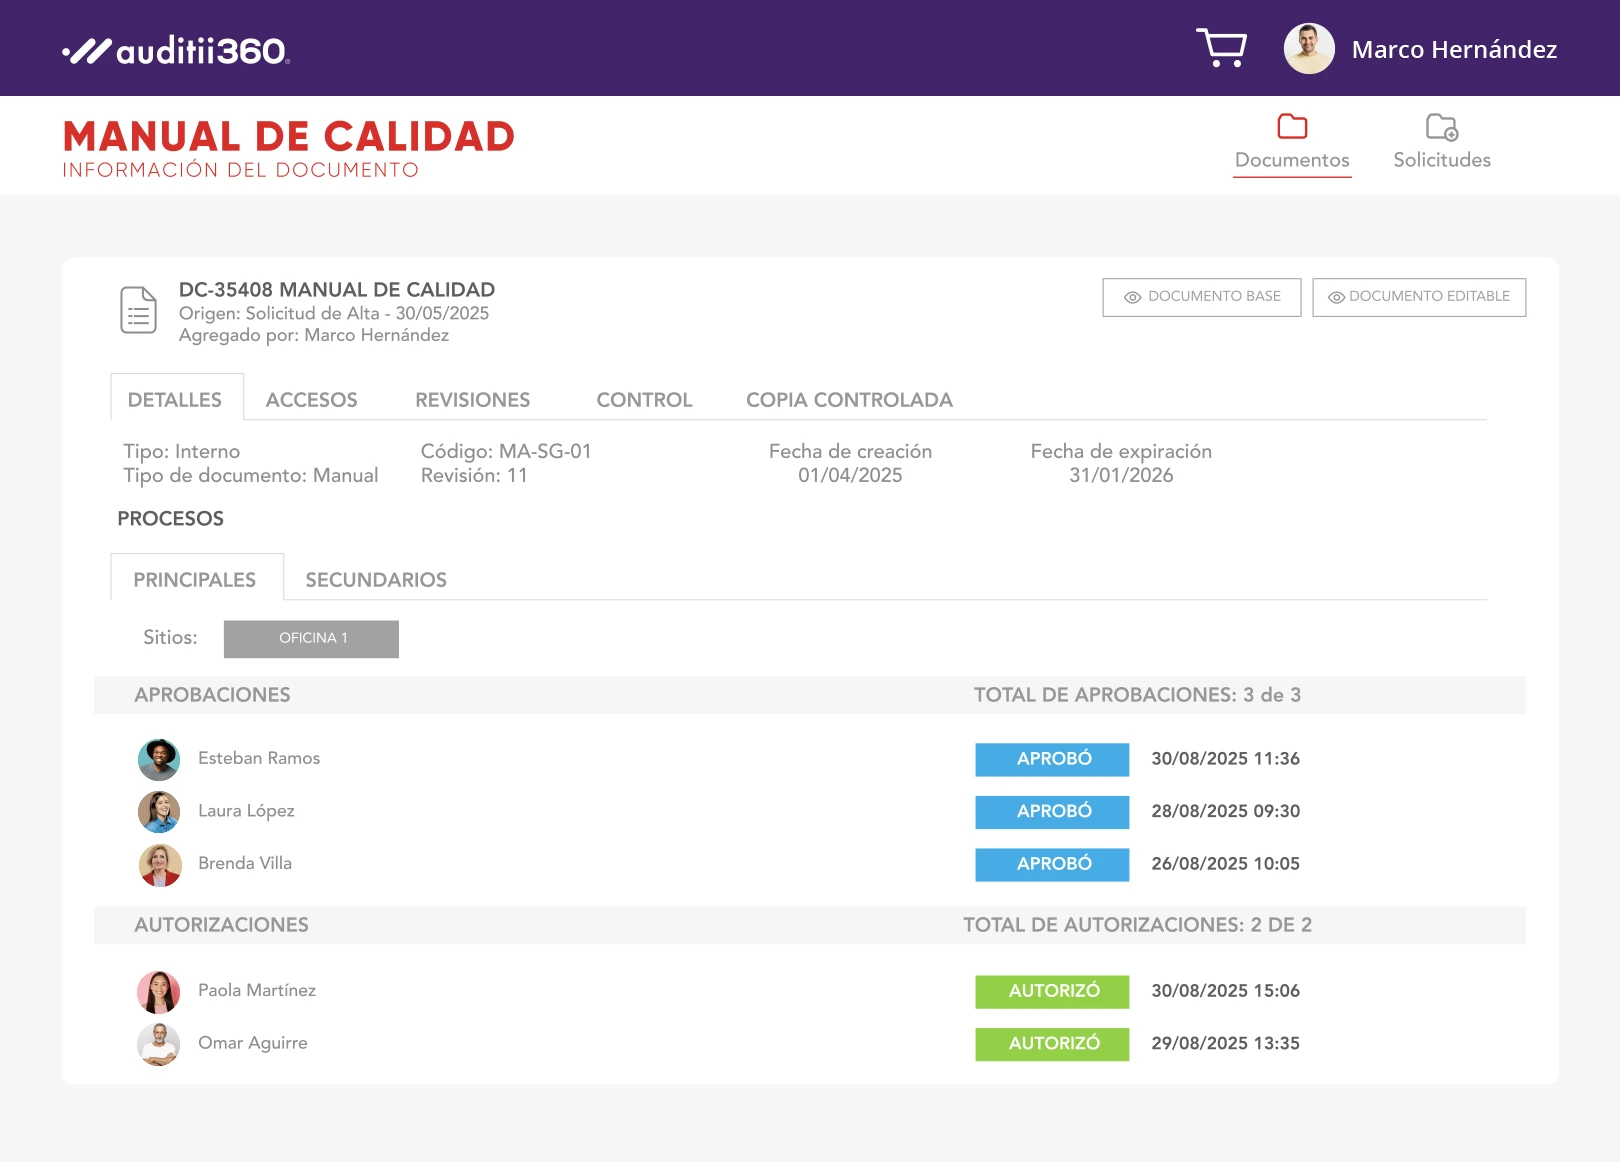The image size is (1620, 1162).
Task: Open Solicitudes folder-plus icon
Action: pos(1441,127)
